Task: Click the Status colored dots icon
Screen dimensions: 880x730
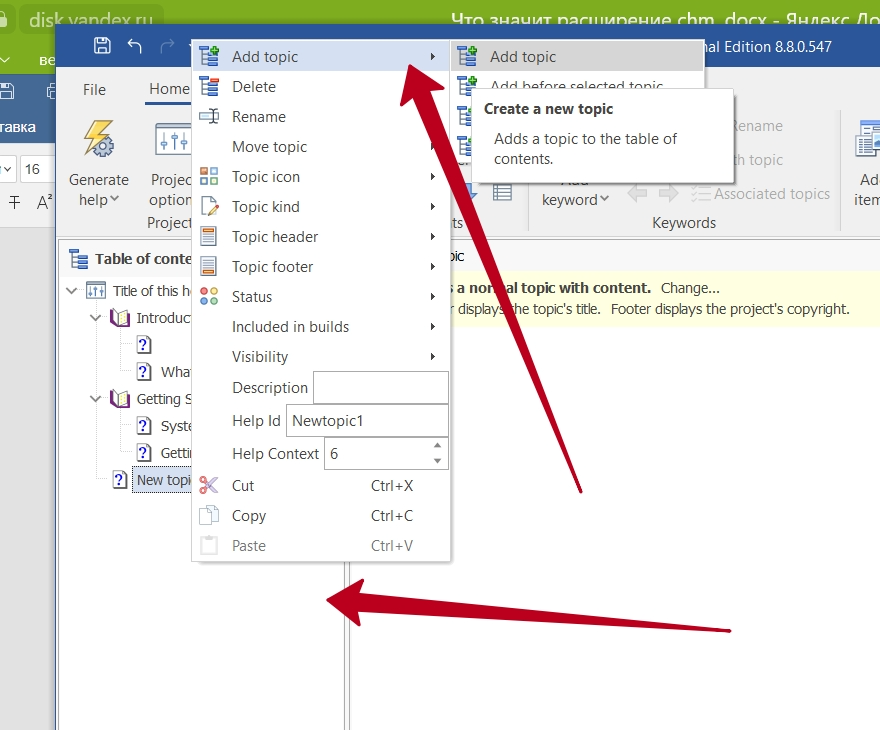Action: (209, 296)
